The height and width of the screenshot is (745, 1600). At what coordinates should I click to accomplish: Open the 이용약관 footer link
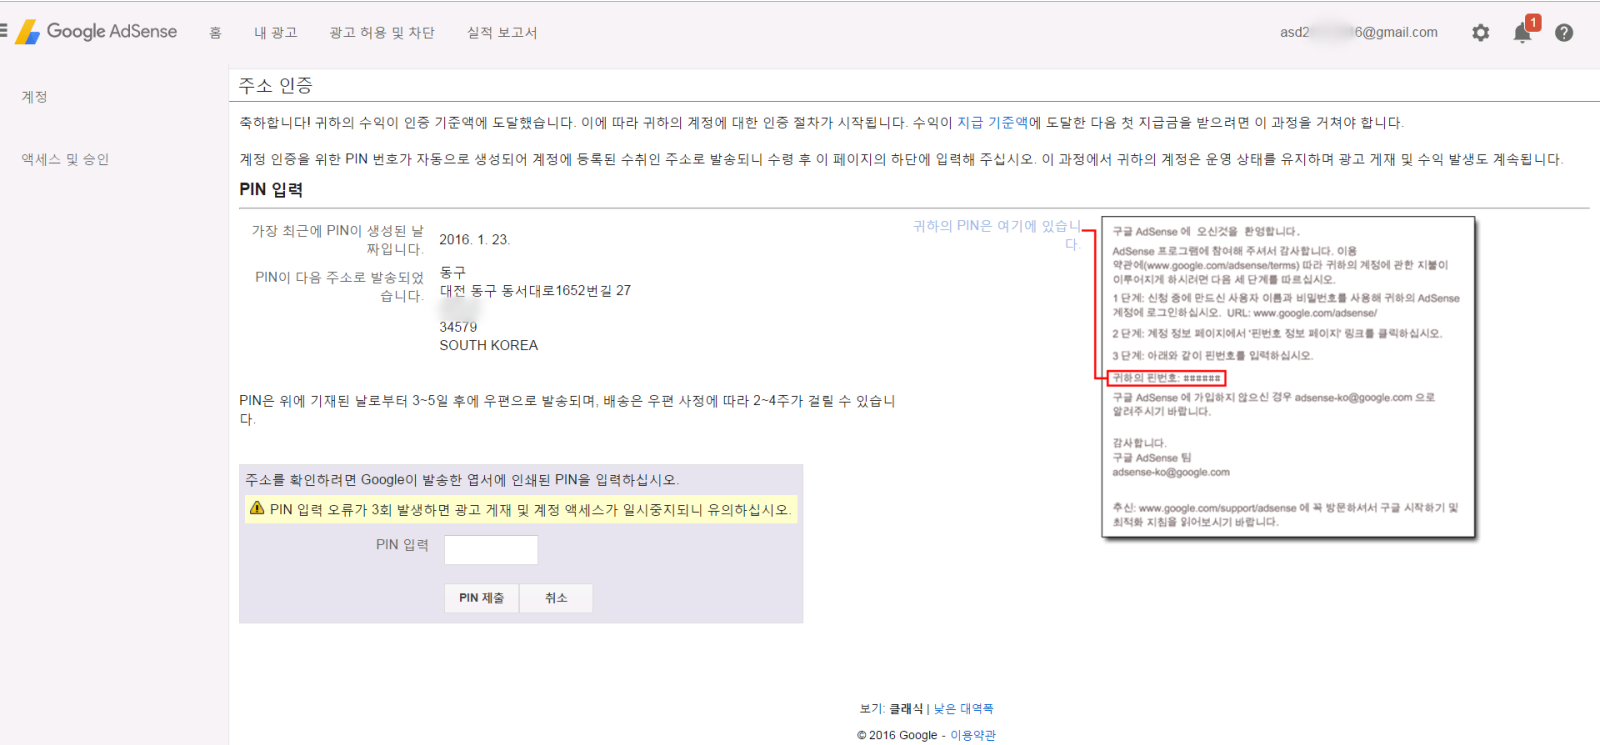point(973,735)
